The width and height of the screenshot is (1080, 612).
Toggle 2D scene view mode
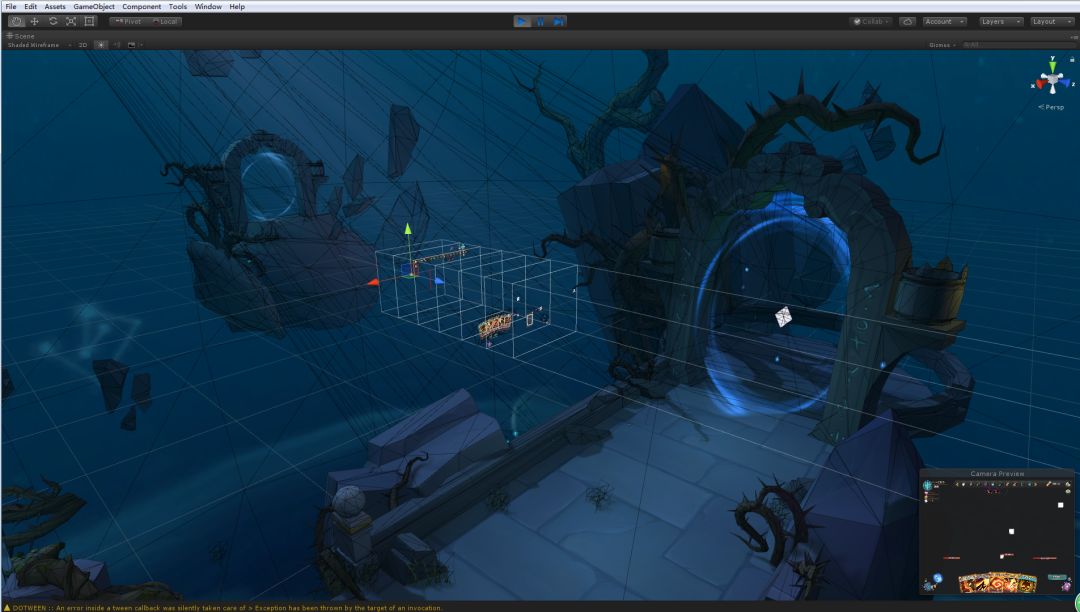(83, 45)
